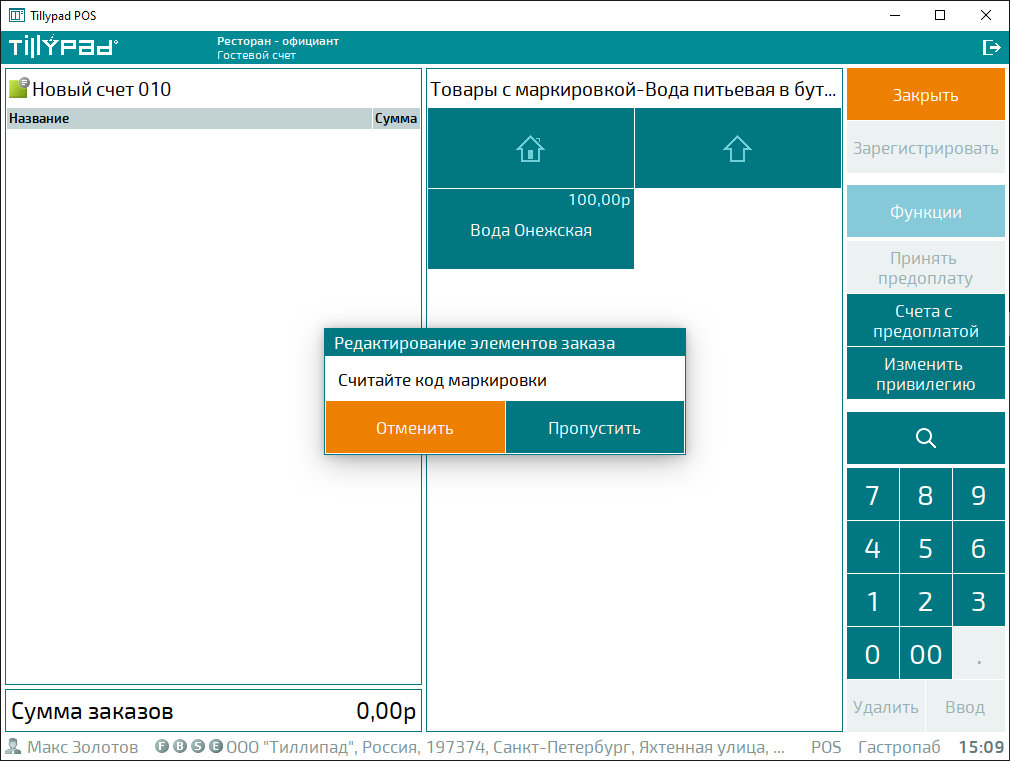Tap keypad digit 4
The width and height of the screenshot is (1010, 761).
[873, 548]
